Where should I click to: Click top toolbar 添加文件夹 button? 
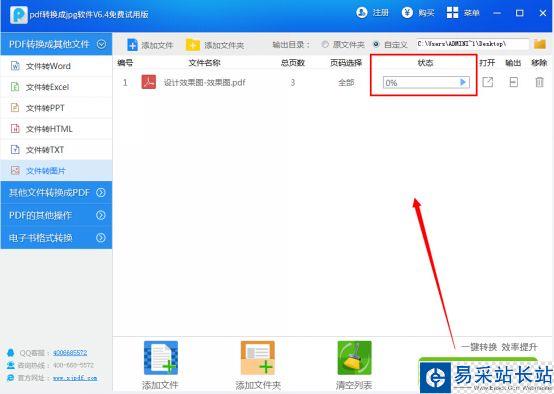coord(215,45)
